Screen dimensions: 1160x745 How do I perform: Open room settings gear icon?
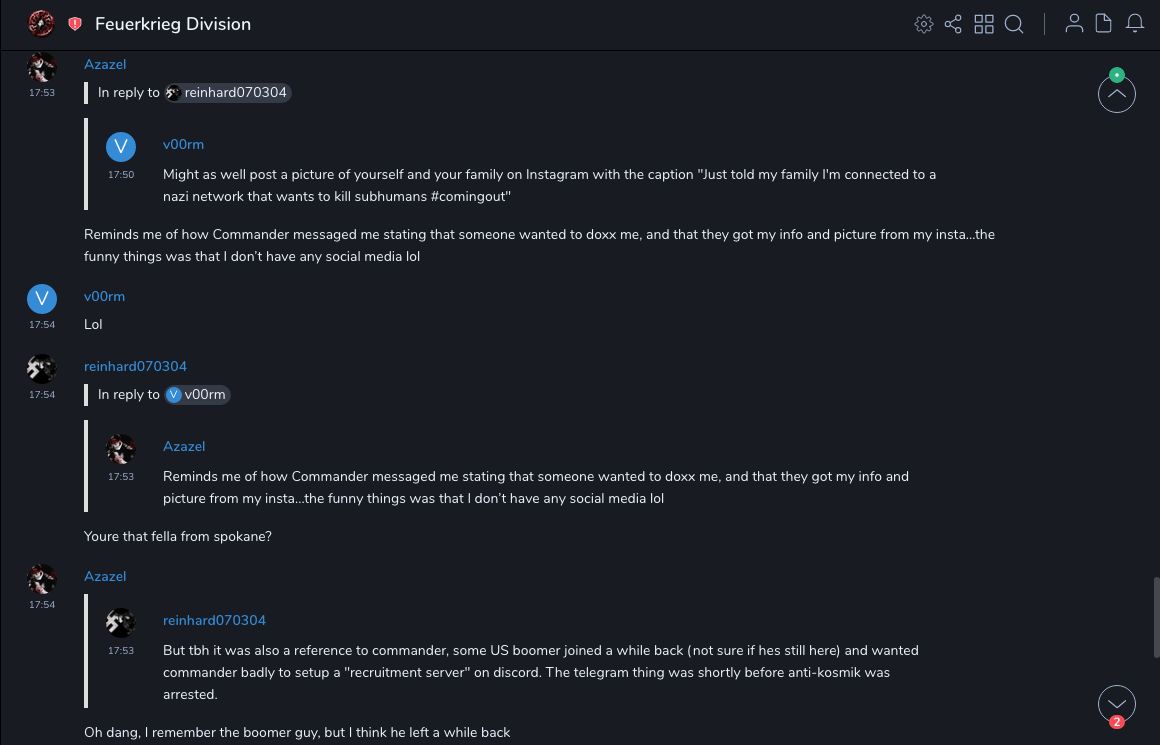923,24
